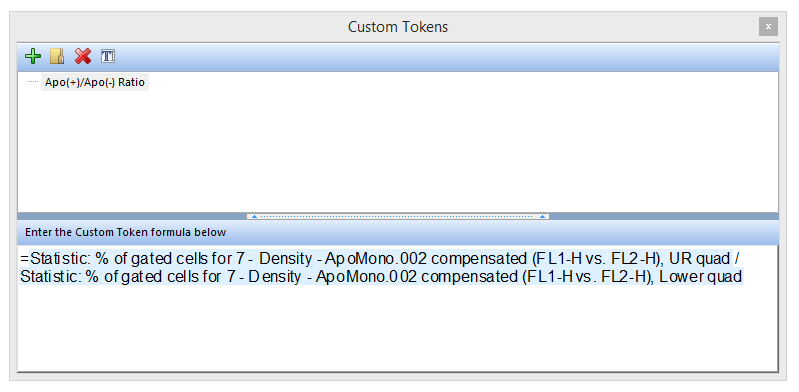Place cursor in blank formula editor area
Viewport: 799px width, 392px height.
point(397,329)
